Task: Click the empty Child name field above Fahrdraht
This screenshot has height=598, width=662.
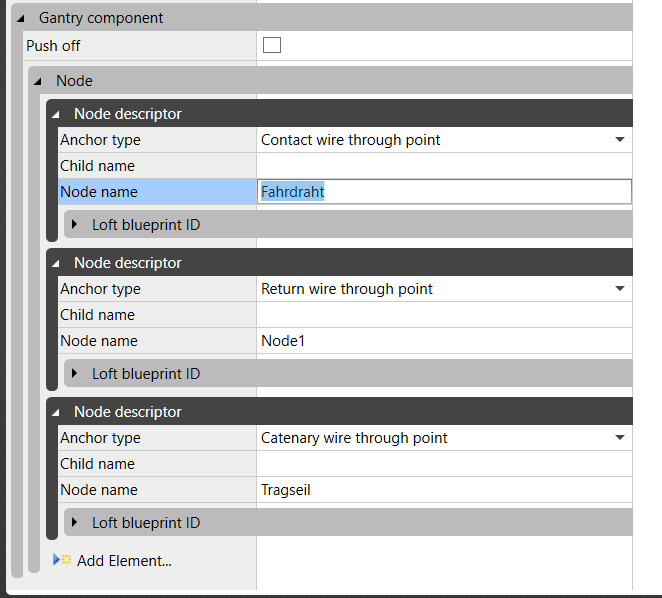Action: point(444,166)
